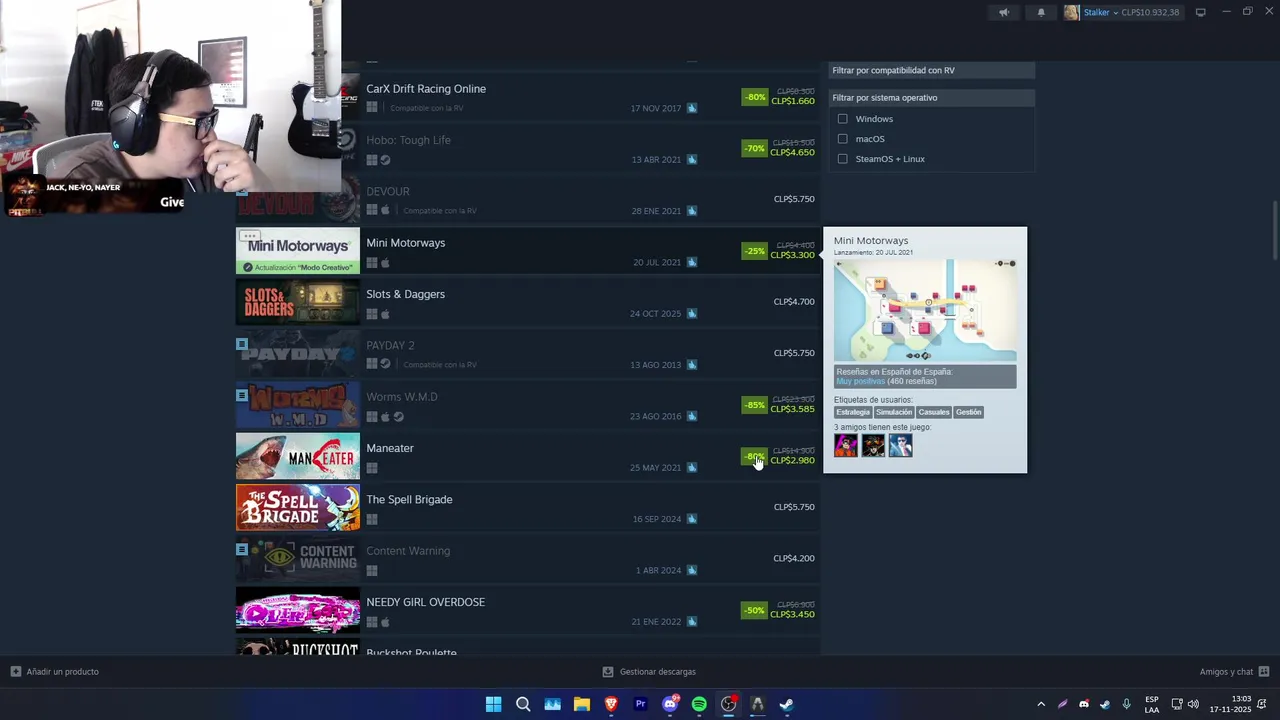Open The Spell Brigade thumbnail
Image resolution: width=1280 pixels, height=720 pixels.
pyautogui.click(x=297, y=507)
